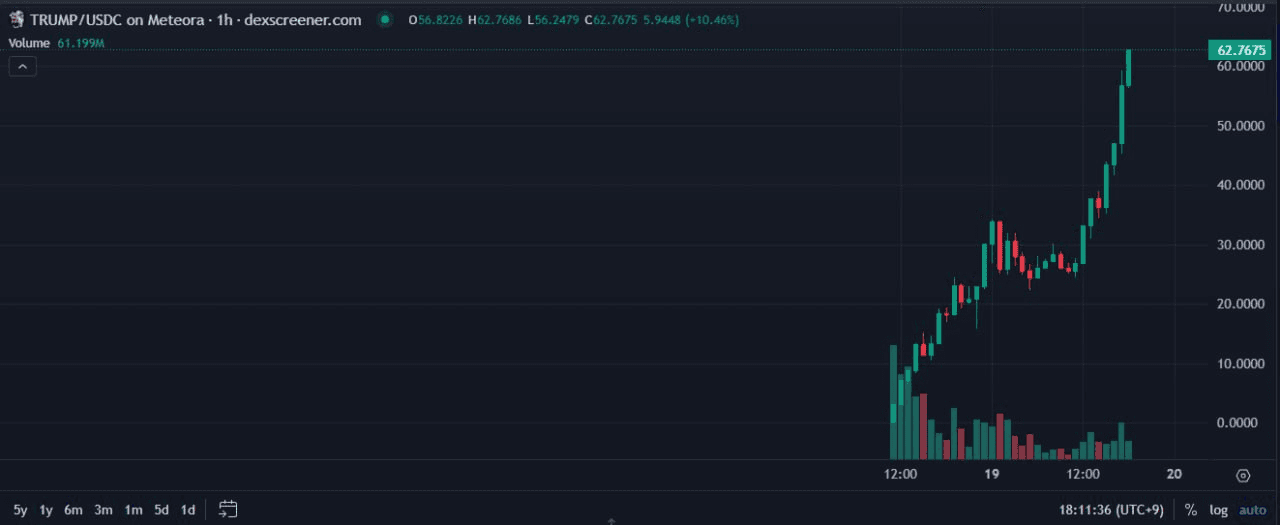
Task: Click the latest tall green candle
Action: coord(1129,68)
